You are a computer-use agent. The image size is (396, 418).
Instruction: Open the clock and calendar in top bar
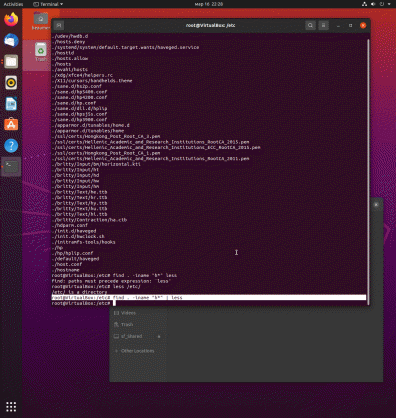tap(209, 4)
